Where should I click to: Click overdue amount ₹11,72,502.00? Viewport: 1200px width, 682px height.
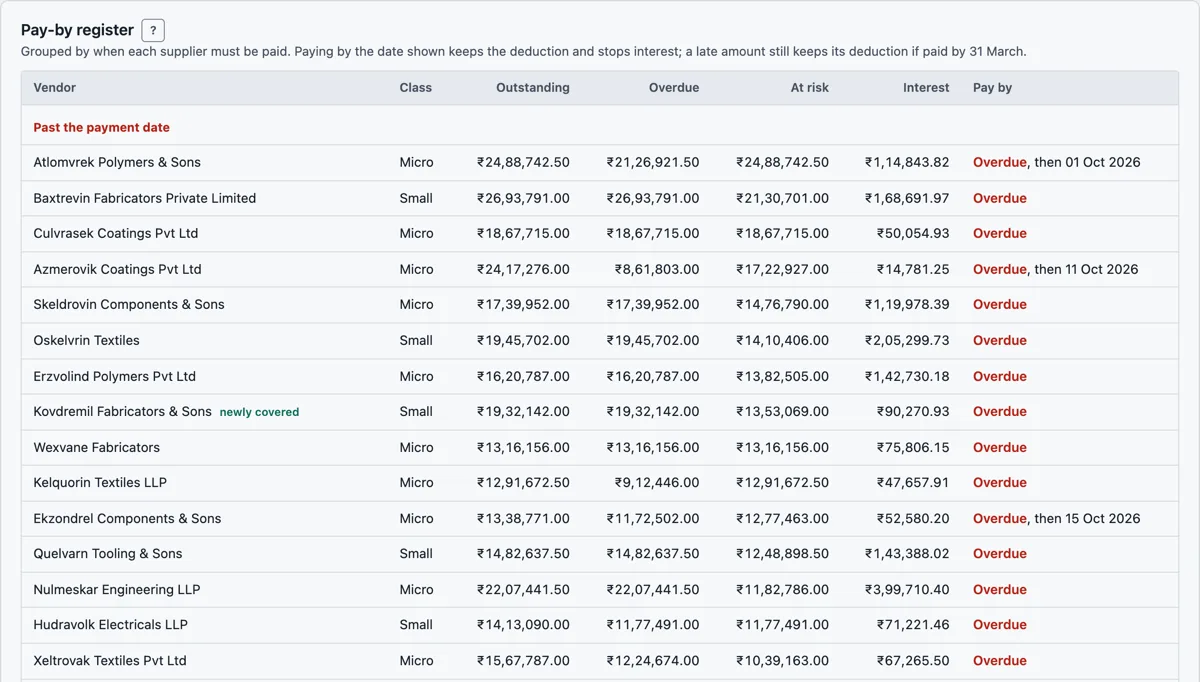point(653,518)
